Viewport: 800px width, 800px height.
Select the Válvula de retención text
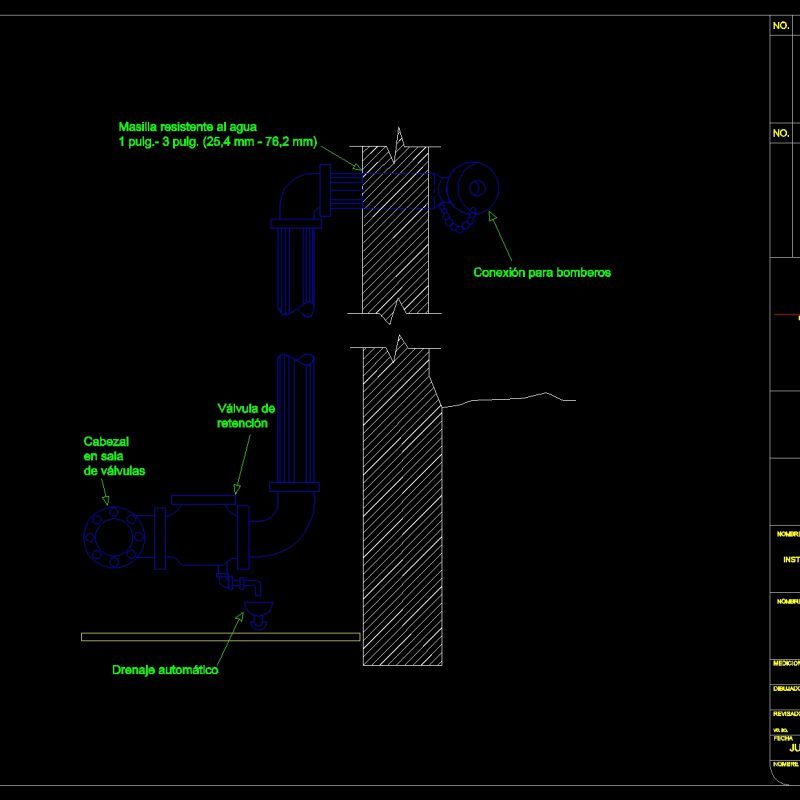pos(245,414)
